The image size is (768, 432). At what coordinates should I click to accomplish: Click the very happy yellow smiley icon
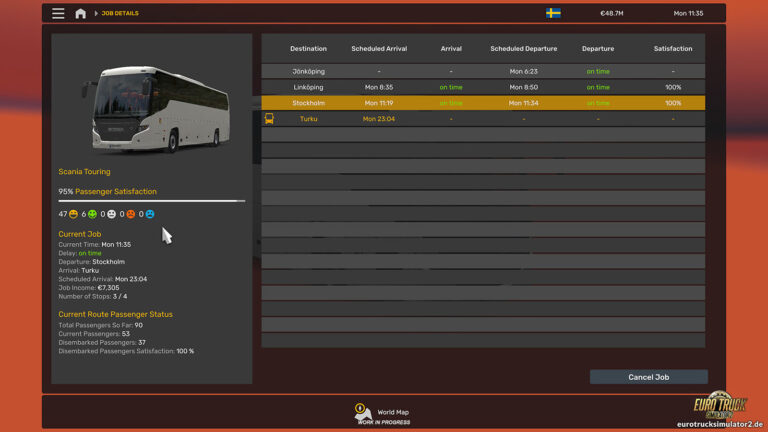74,214
